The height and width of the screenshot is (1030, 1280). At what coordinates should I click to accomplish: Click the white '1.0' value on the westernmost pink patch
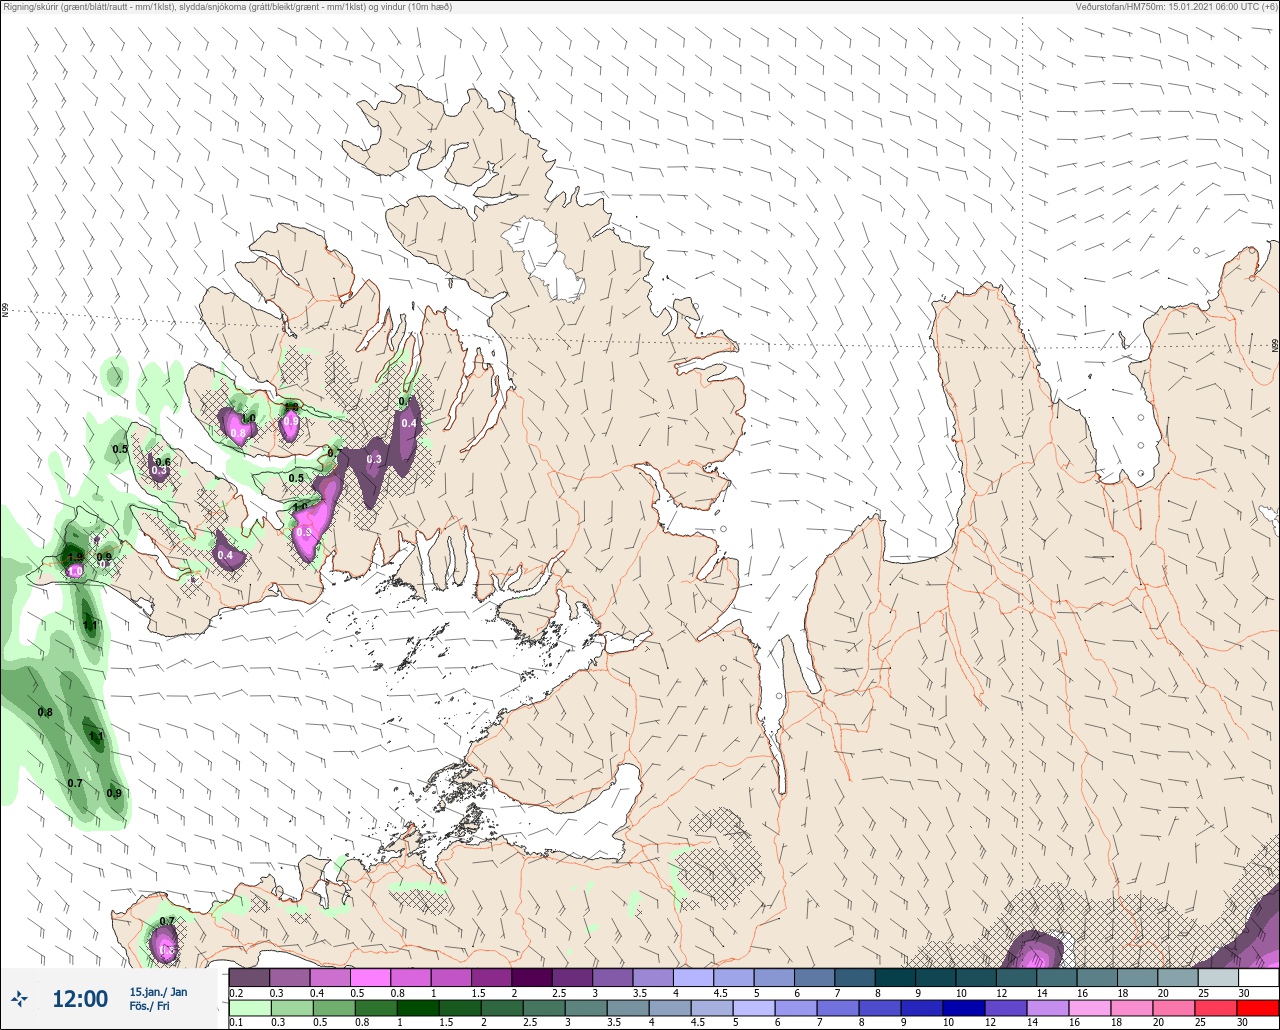click(74, 570)
